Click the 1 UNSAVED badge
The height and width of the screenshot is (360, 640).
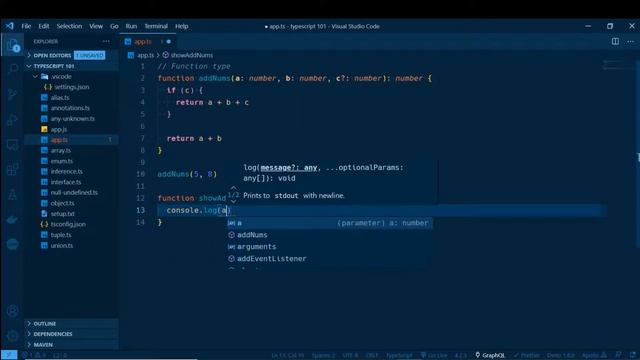[x=89, y=55]
